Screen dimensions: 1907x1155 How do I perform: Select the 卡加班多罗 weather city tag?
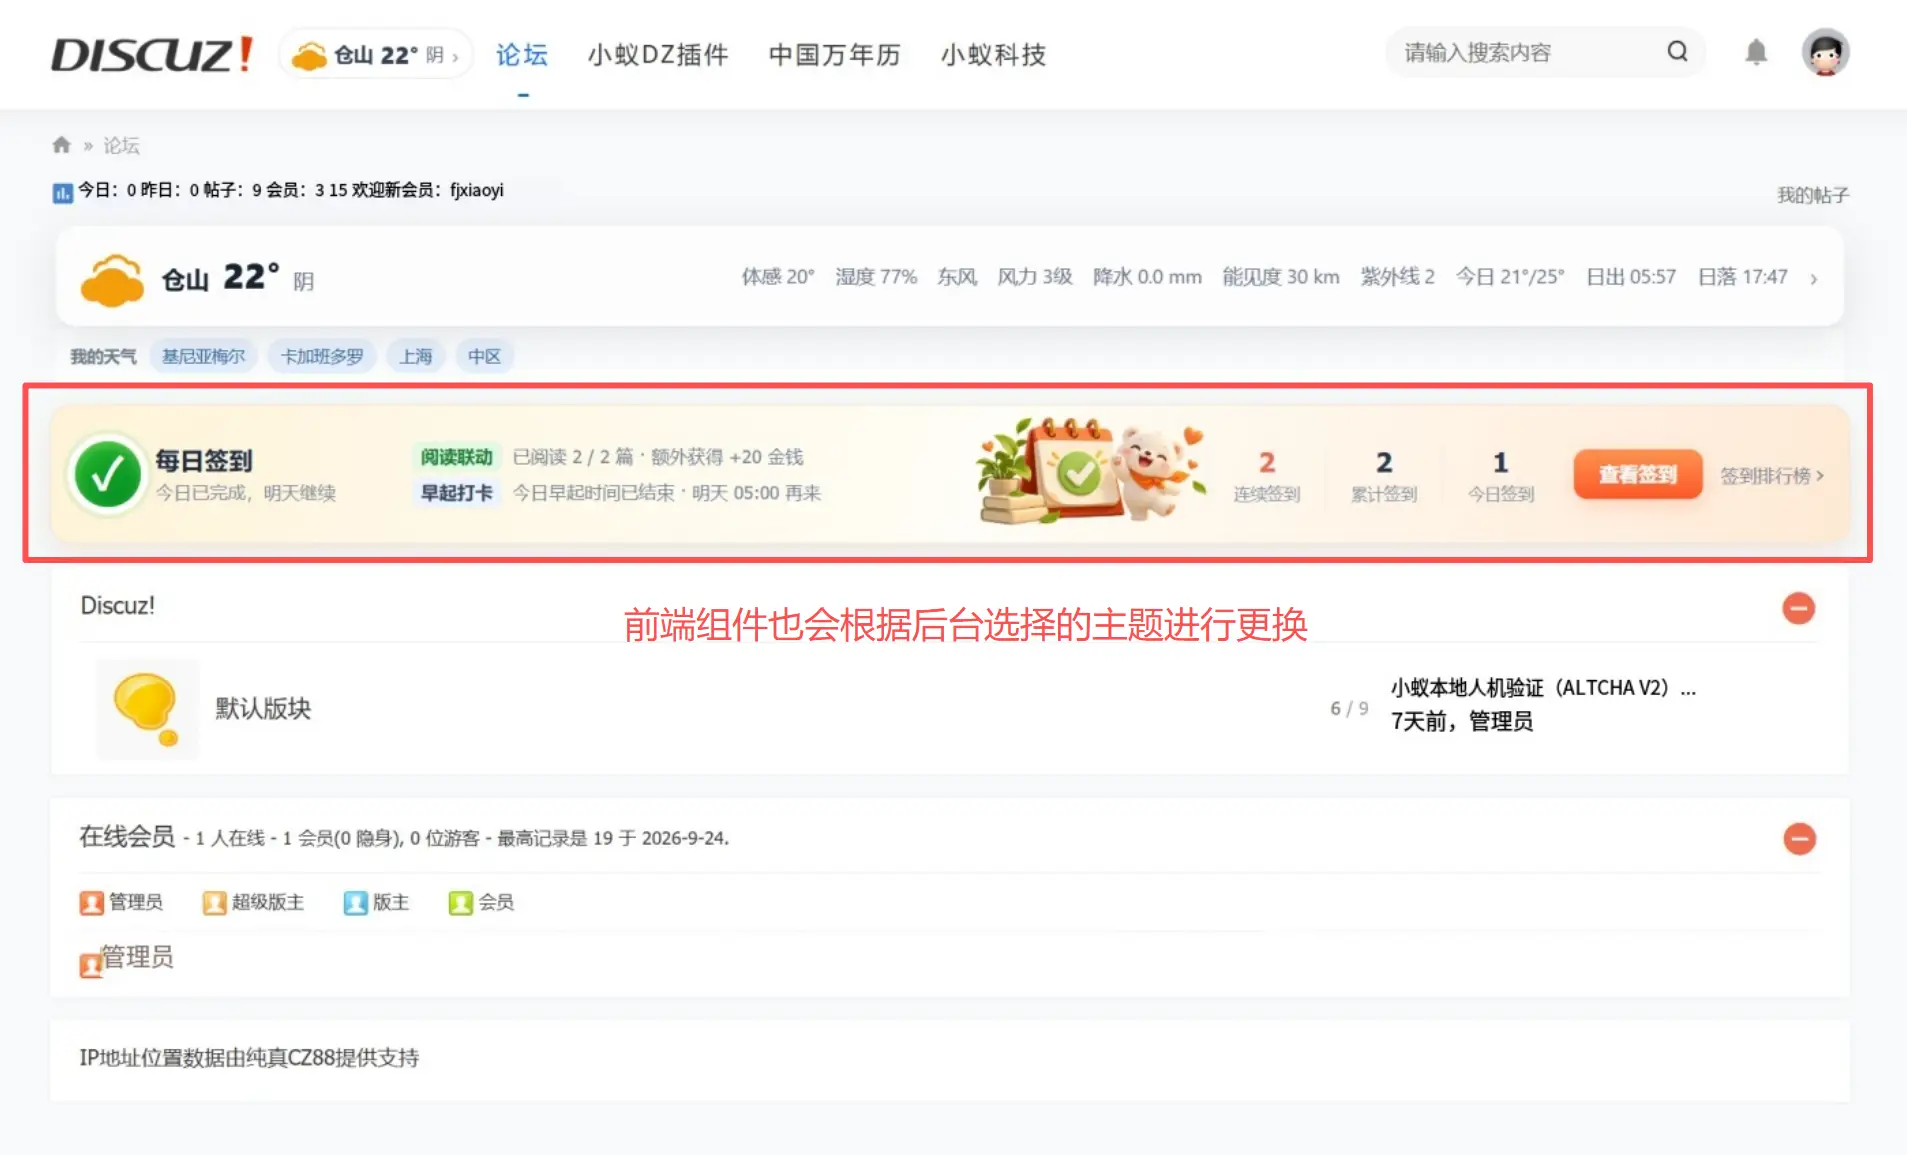tap(322, 356)
